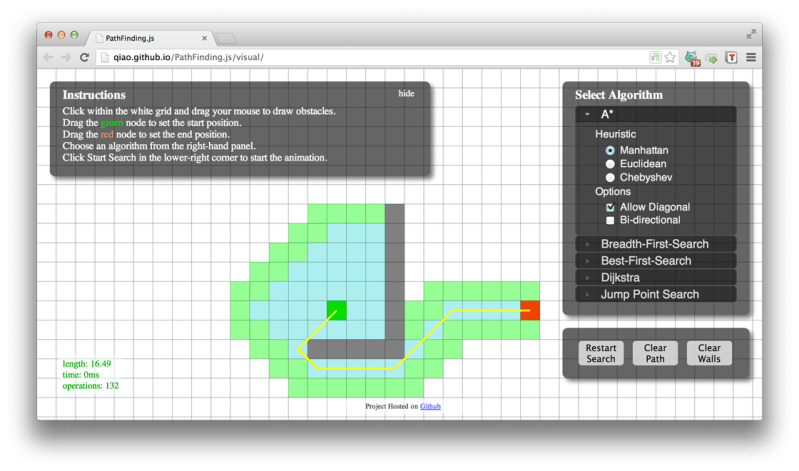Expand the Best-First-Search section
This screenshot has width=799, height=471.
[x=656, y=260]
